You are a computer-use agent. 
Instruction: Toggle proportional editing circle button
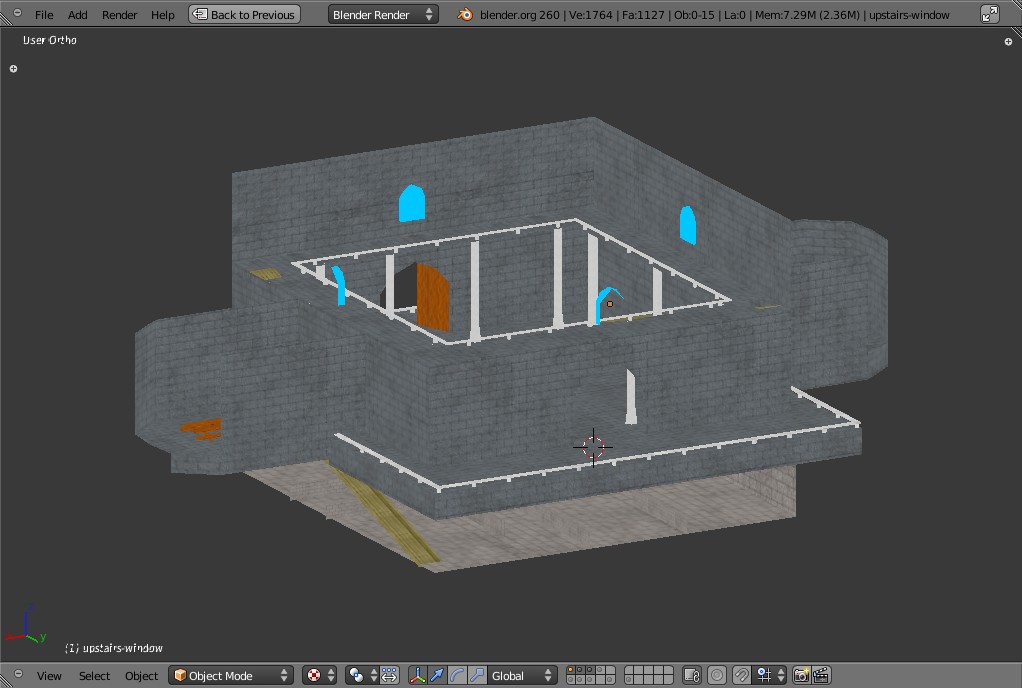click(x=716, y=676)
